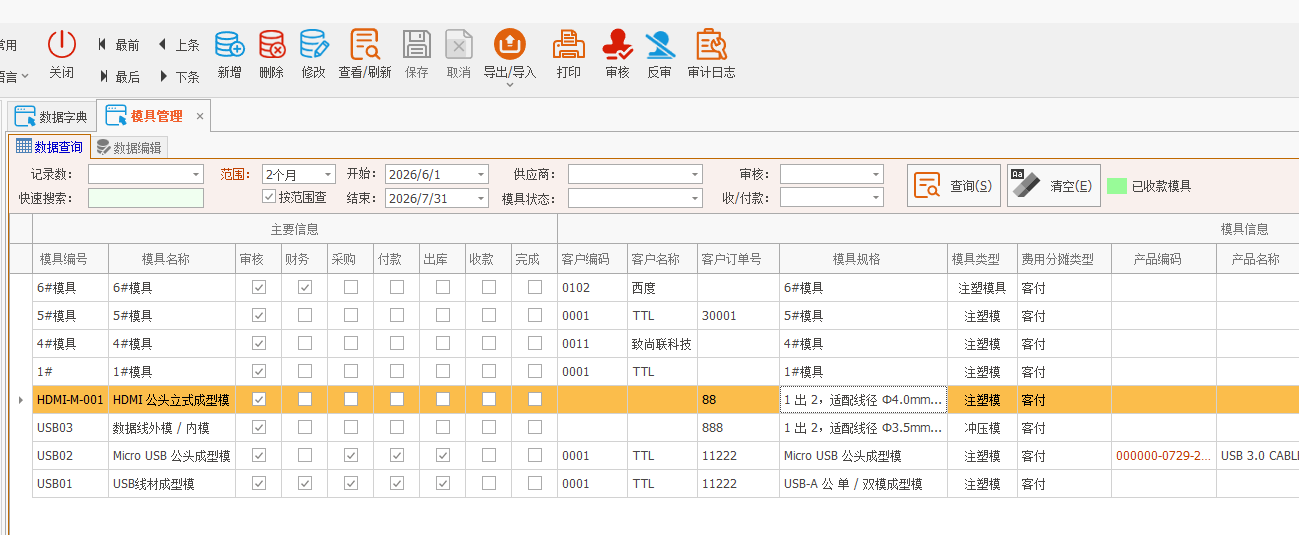1299x535 pixels.
Task: Open the 数据查询 sub-tab
Action: point(50,147)
